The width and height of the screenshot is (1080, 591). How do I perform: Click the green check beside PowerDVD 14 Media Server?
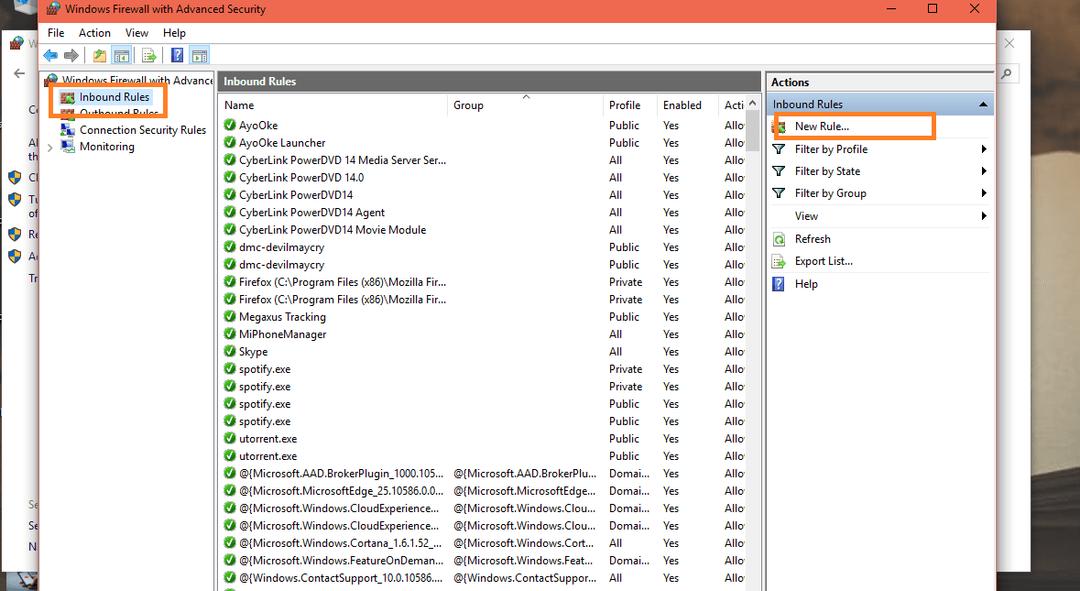tap(230, 160)
